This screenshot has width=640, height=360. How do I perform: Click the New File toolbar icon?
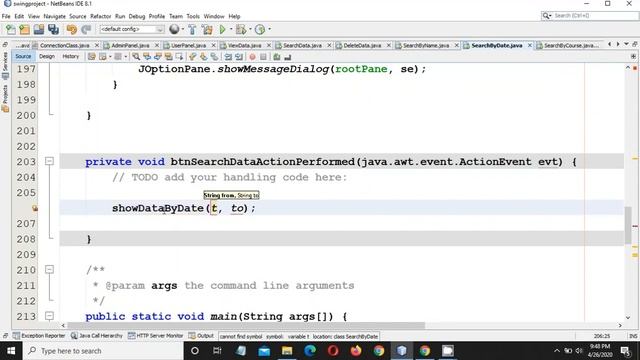tap(11, 29)
